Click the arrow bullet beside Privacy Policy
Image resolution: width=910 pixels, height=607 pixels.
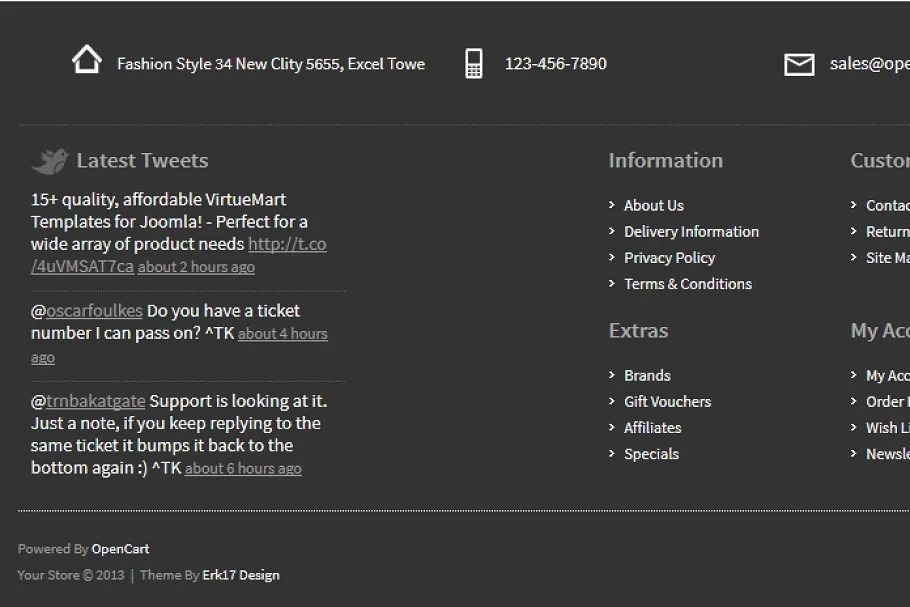coord(612,257)
